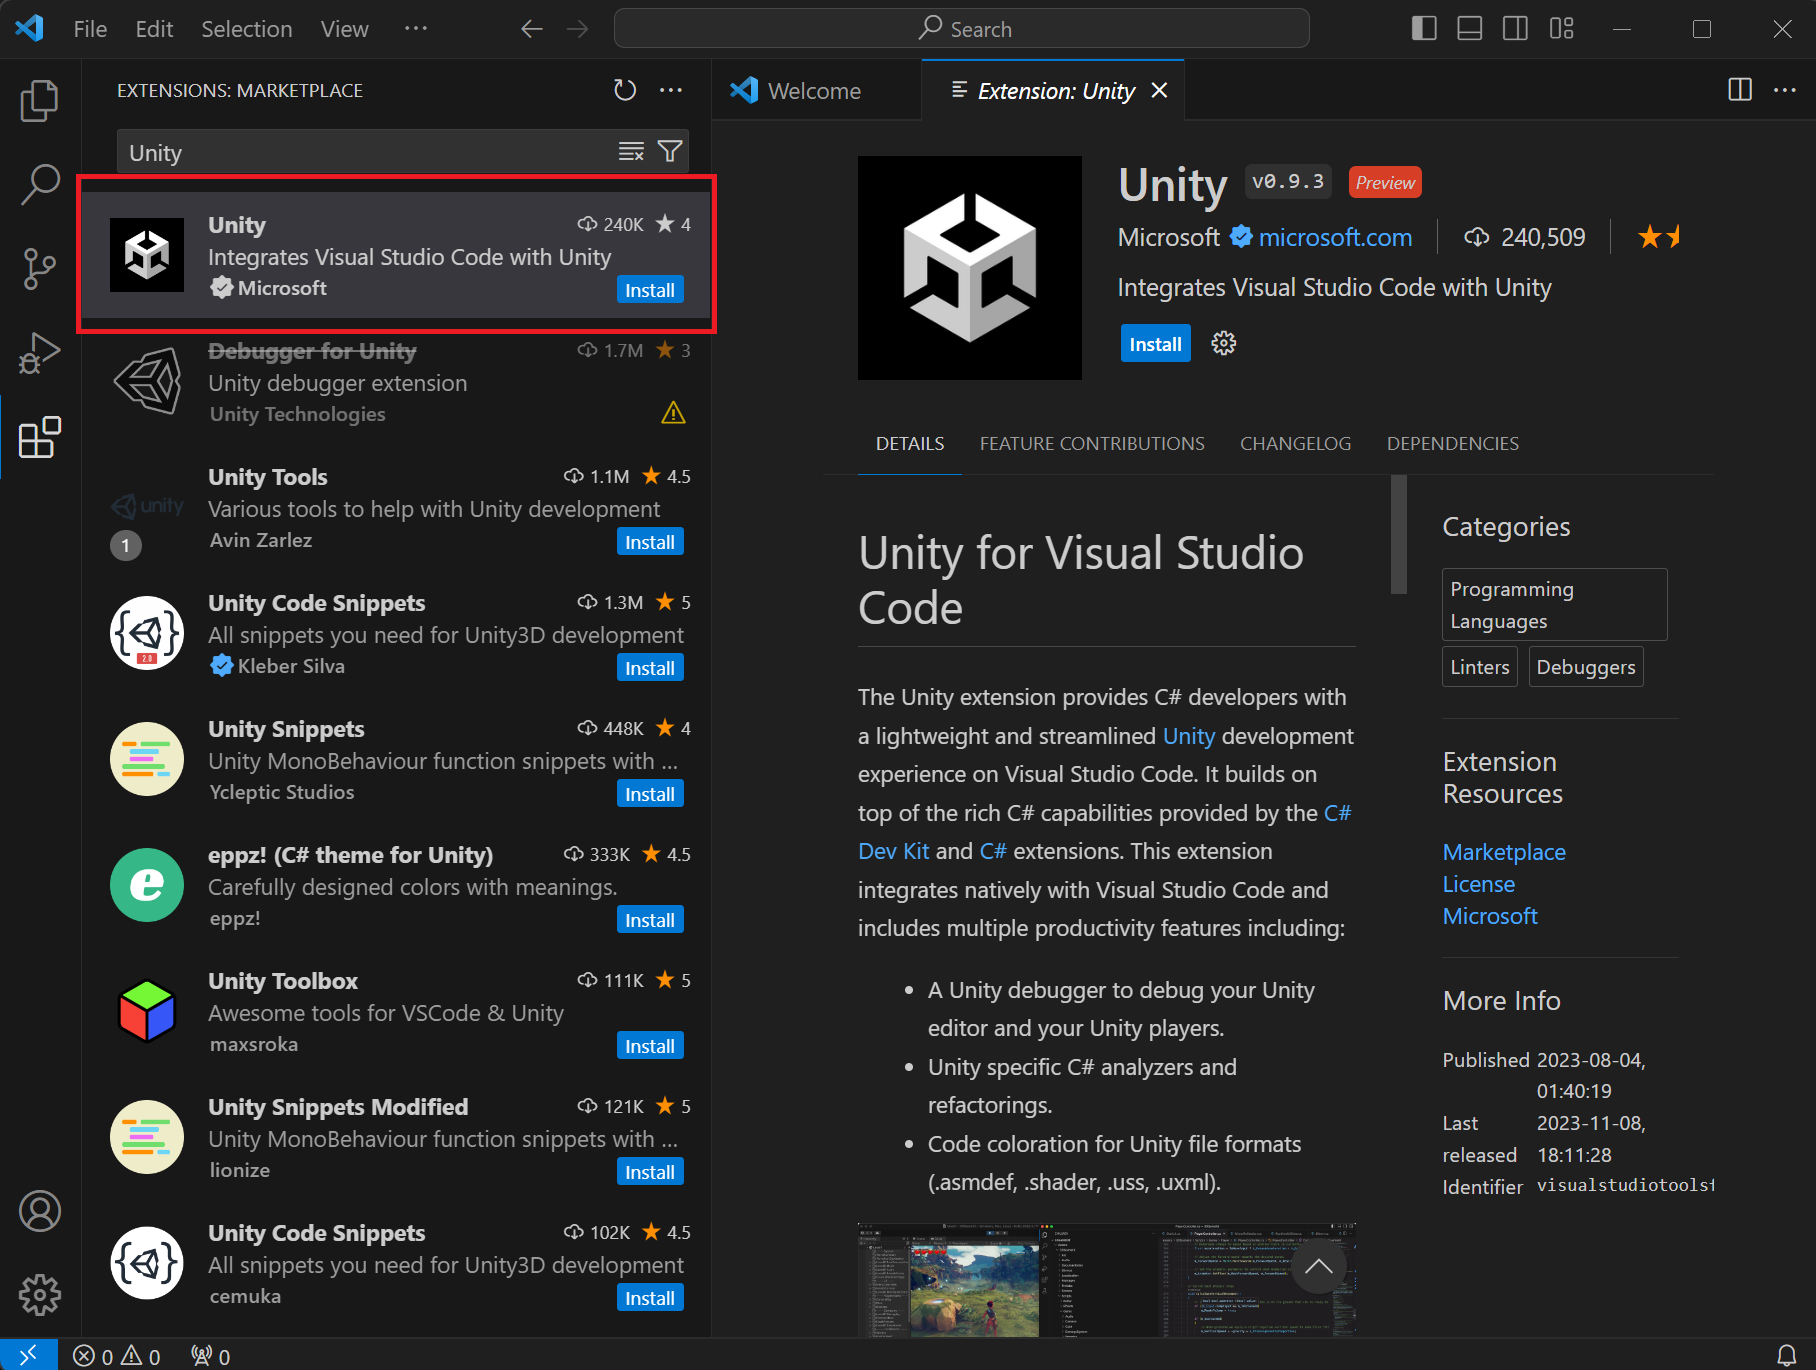Toggle the Secondary Side Bar

[1514, 28]
